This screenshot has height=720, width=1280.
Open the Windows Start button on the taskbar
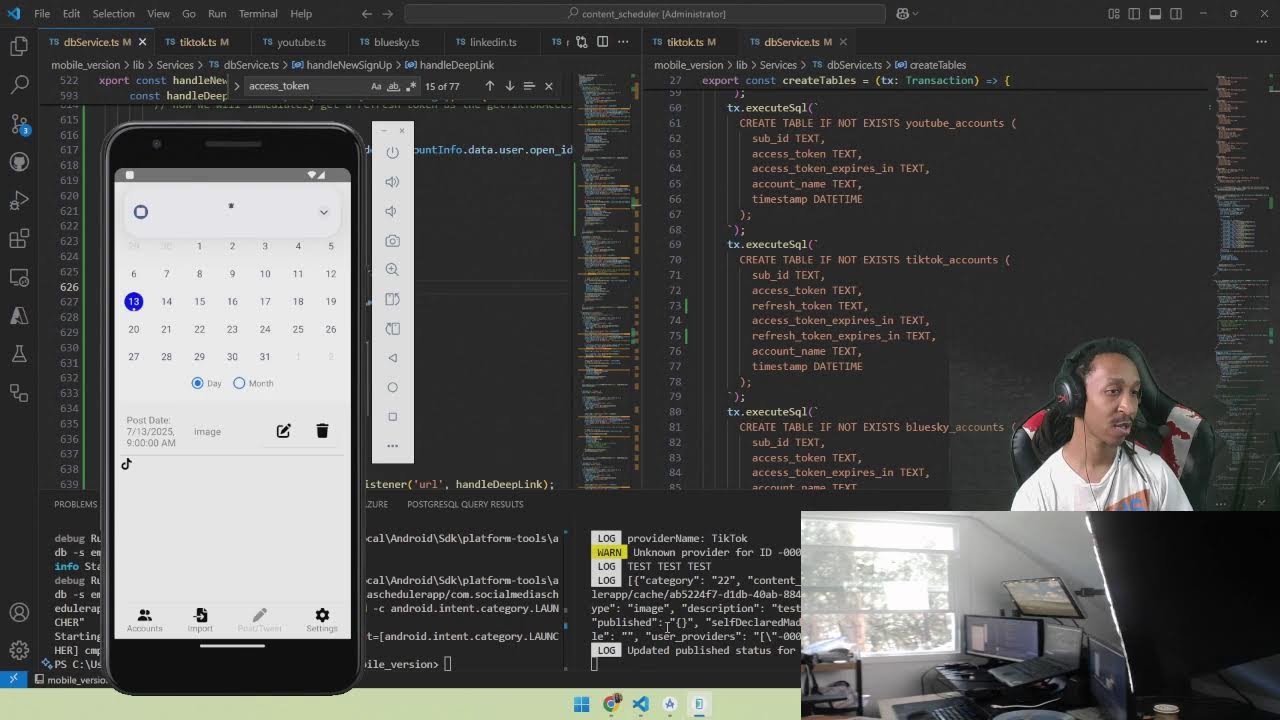pyautogui.click(x=581, y=704)
